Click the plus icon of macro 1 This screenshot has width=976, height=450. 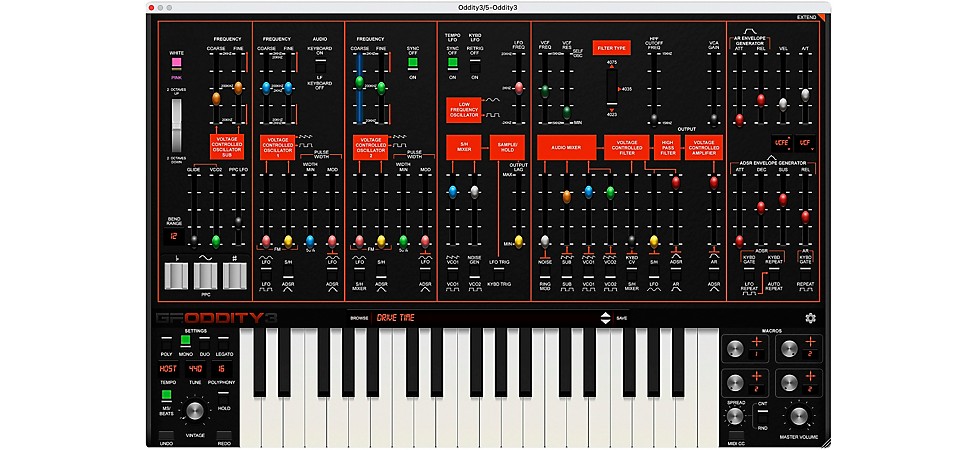point(756,342)
